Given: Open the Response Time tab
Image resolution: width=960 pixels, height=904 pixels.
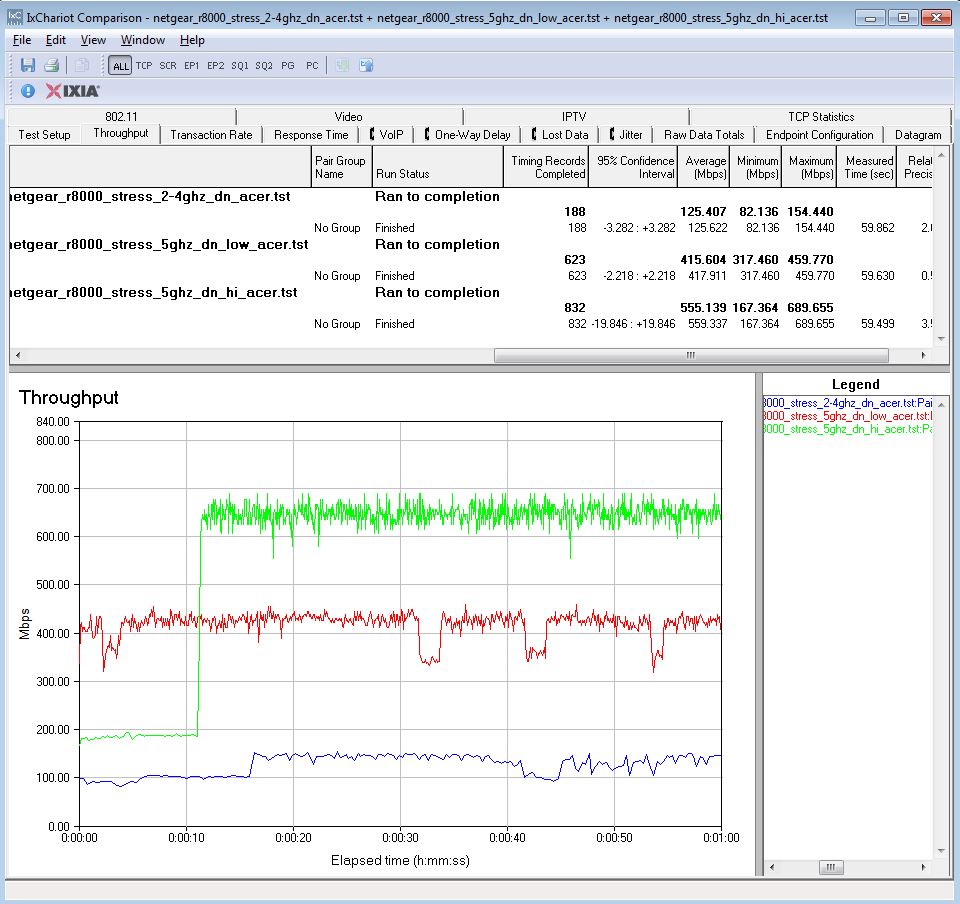Looking at the screenshot, I should tap(311, 135).
